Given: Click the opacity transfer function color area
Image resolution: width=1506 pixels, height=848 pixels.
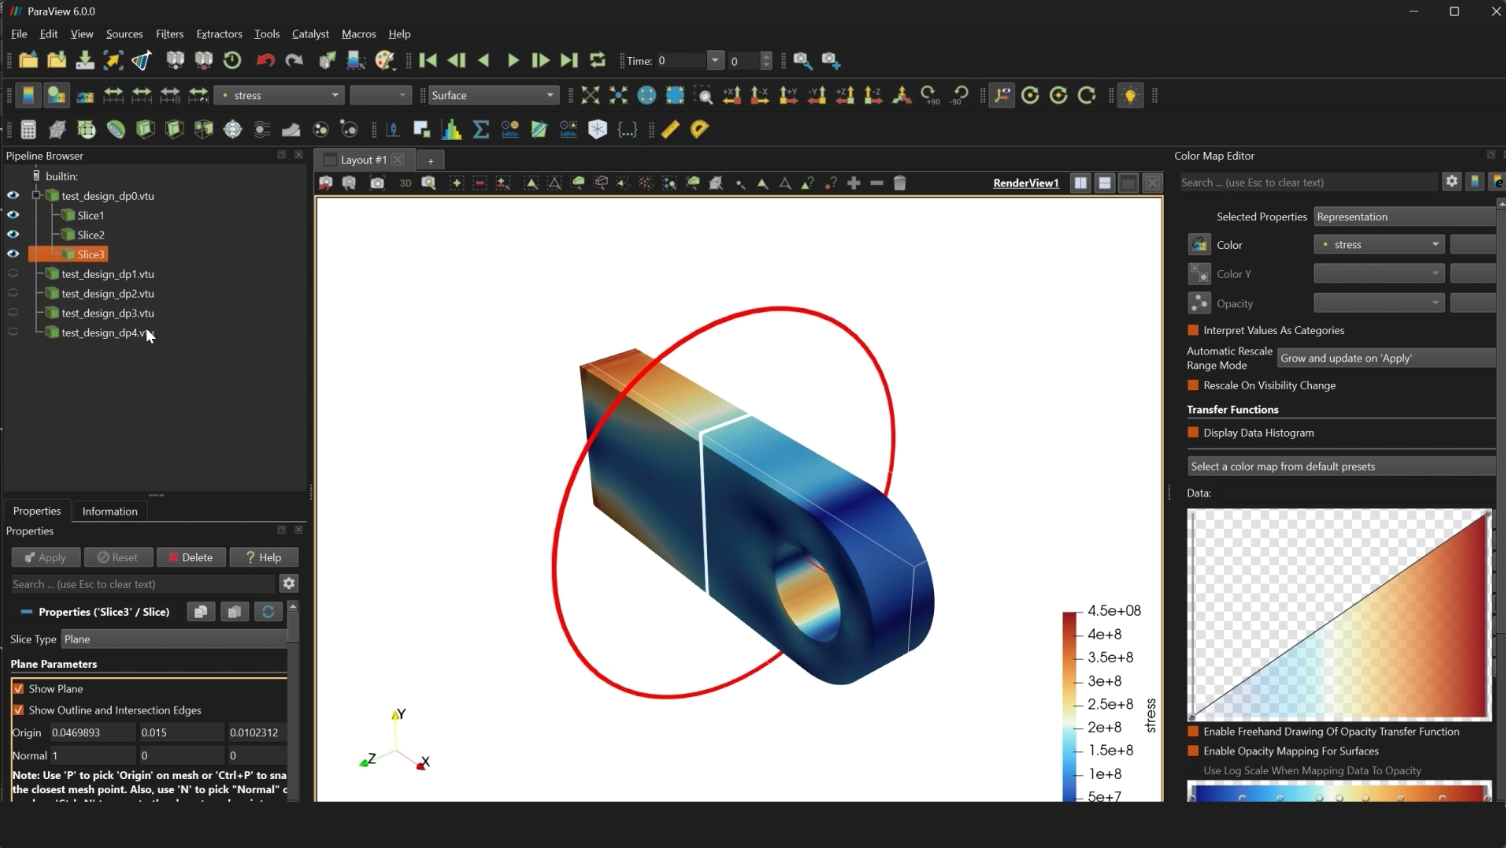Looking at the screenshot, I should click(x=1339, y=615).
